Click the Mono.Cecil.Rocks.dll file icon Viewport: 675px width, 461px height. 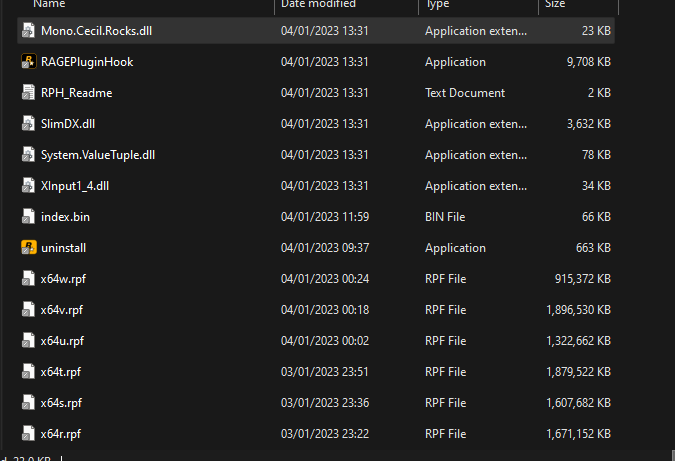pos(28,31)
